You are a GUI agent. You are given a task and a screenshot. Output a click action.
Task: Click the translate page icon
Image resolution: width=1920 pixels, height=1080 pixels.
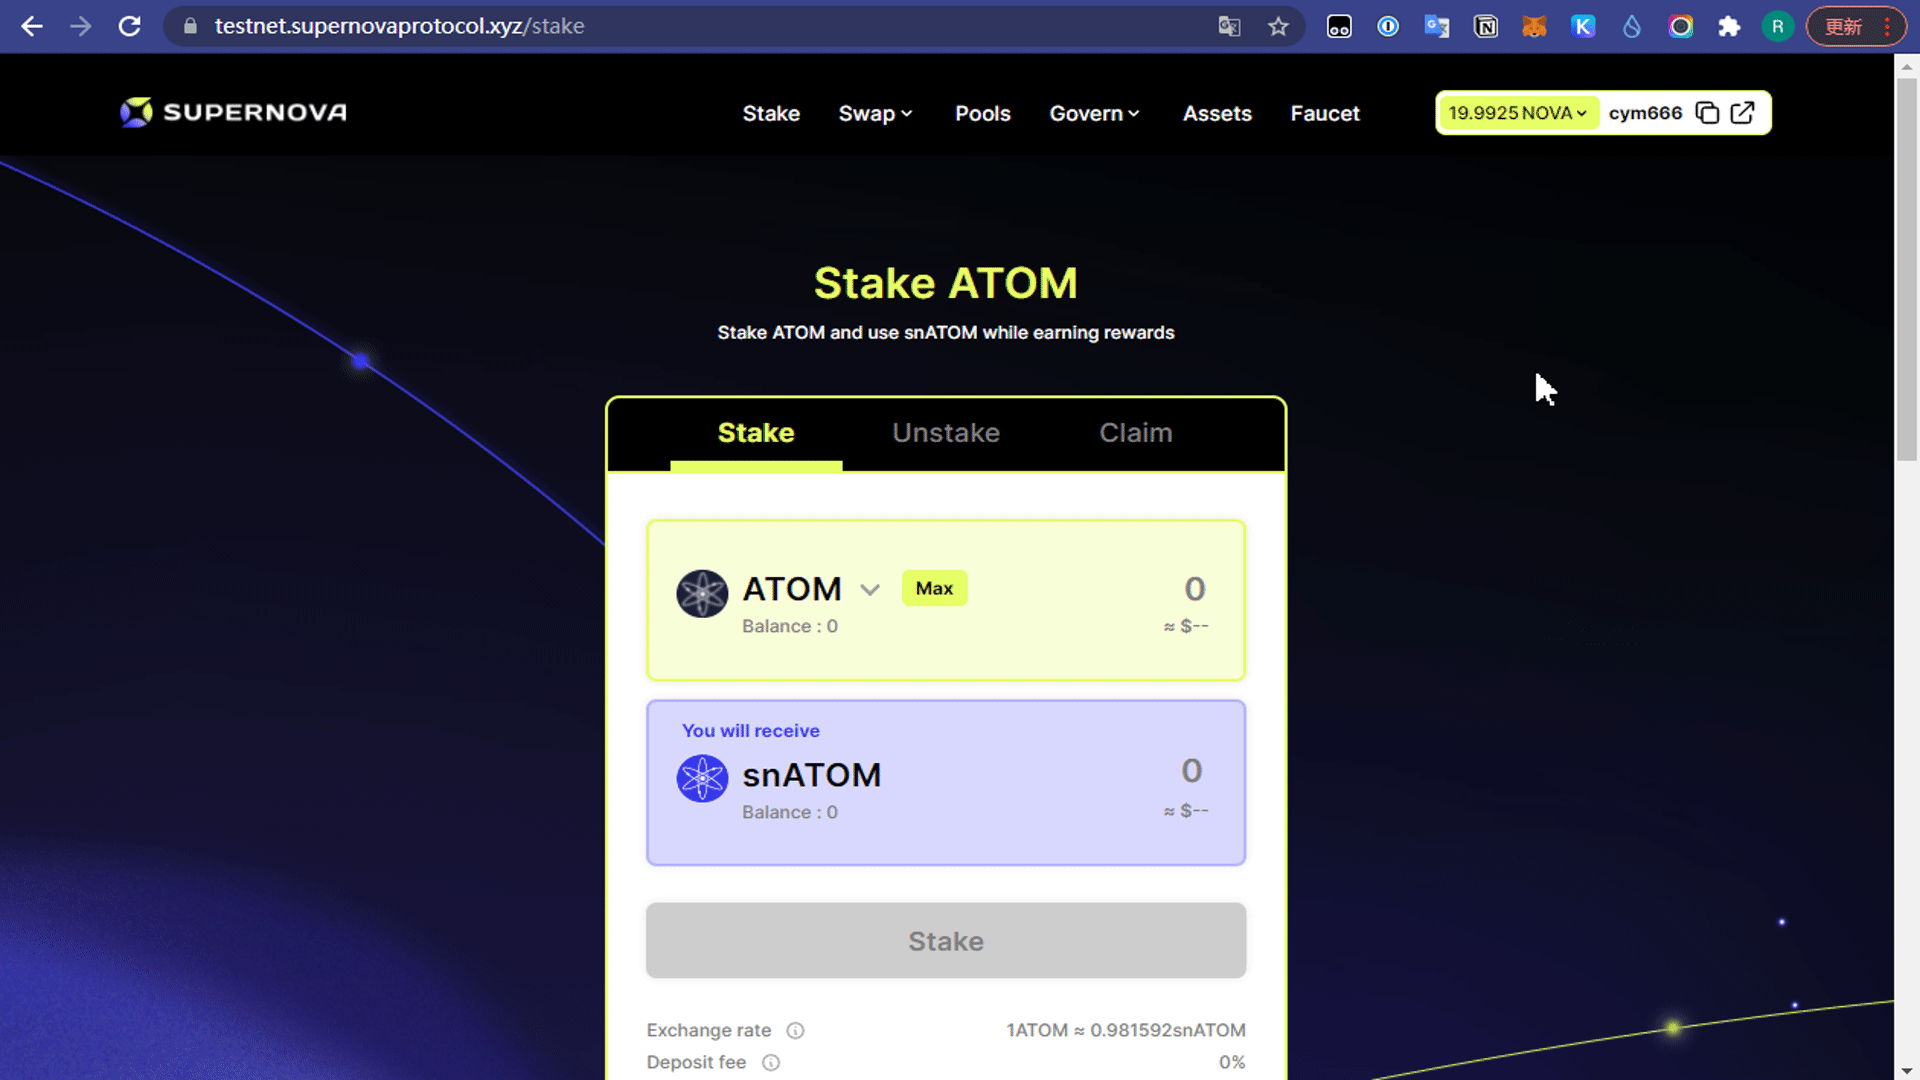(1229, 27)
